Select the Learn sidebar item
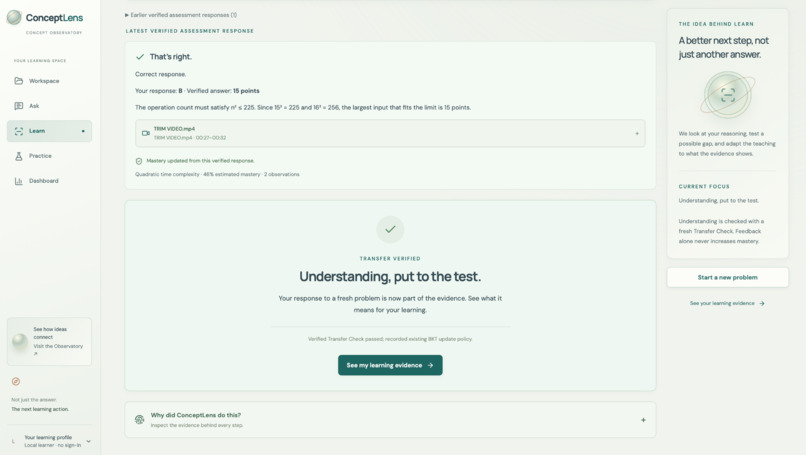The image size is (806, 455). tap(49, 131)
